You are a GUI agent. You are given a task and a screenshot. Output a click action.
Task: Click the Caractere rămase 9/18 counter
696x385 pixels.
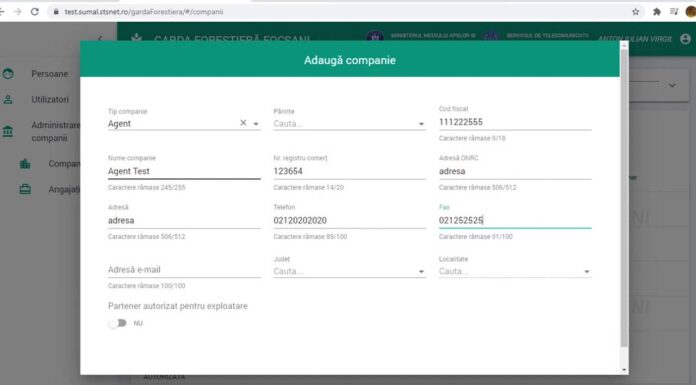pos(472,138)
